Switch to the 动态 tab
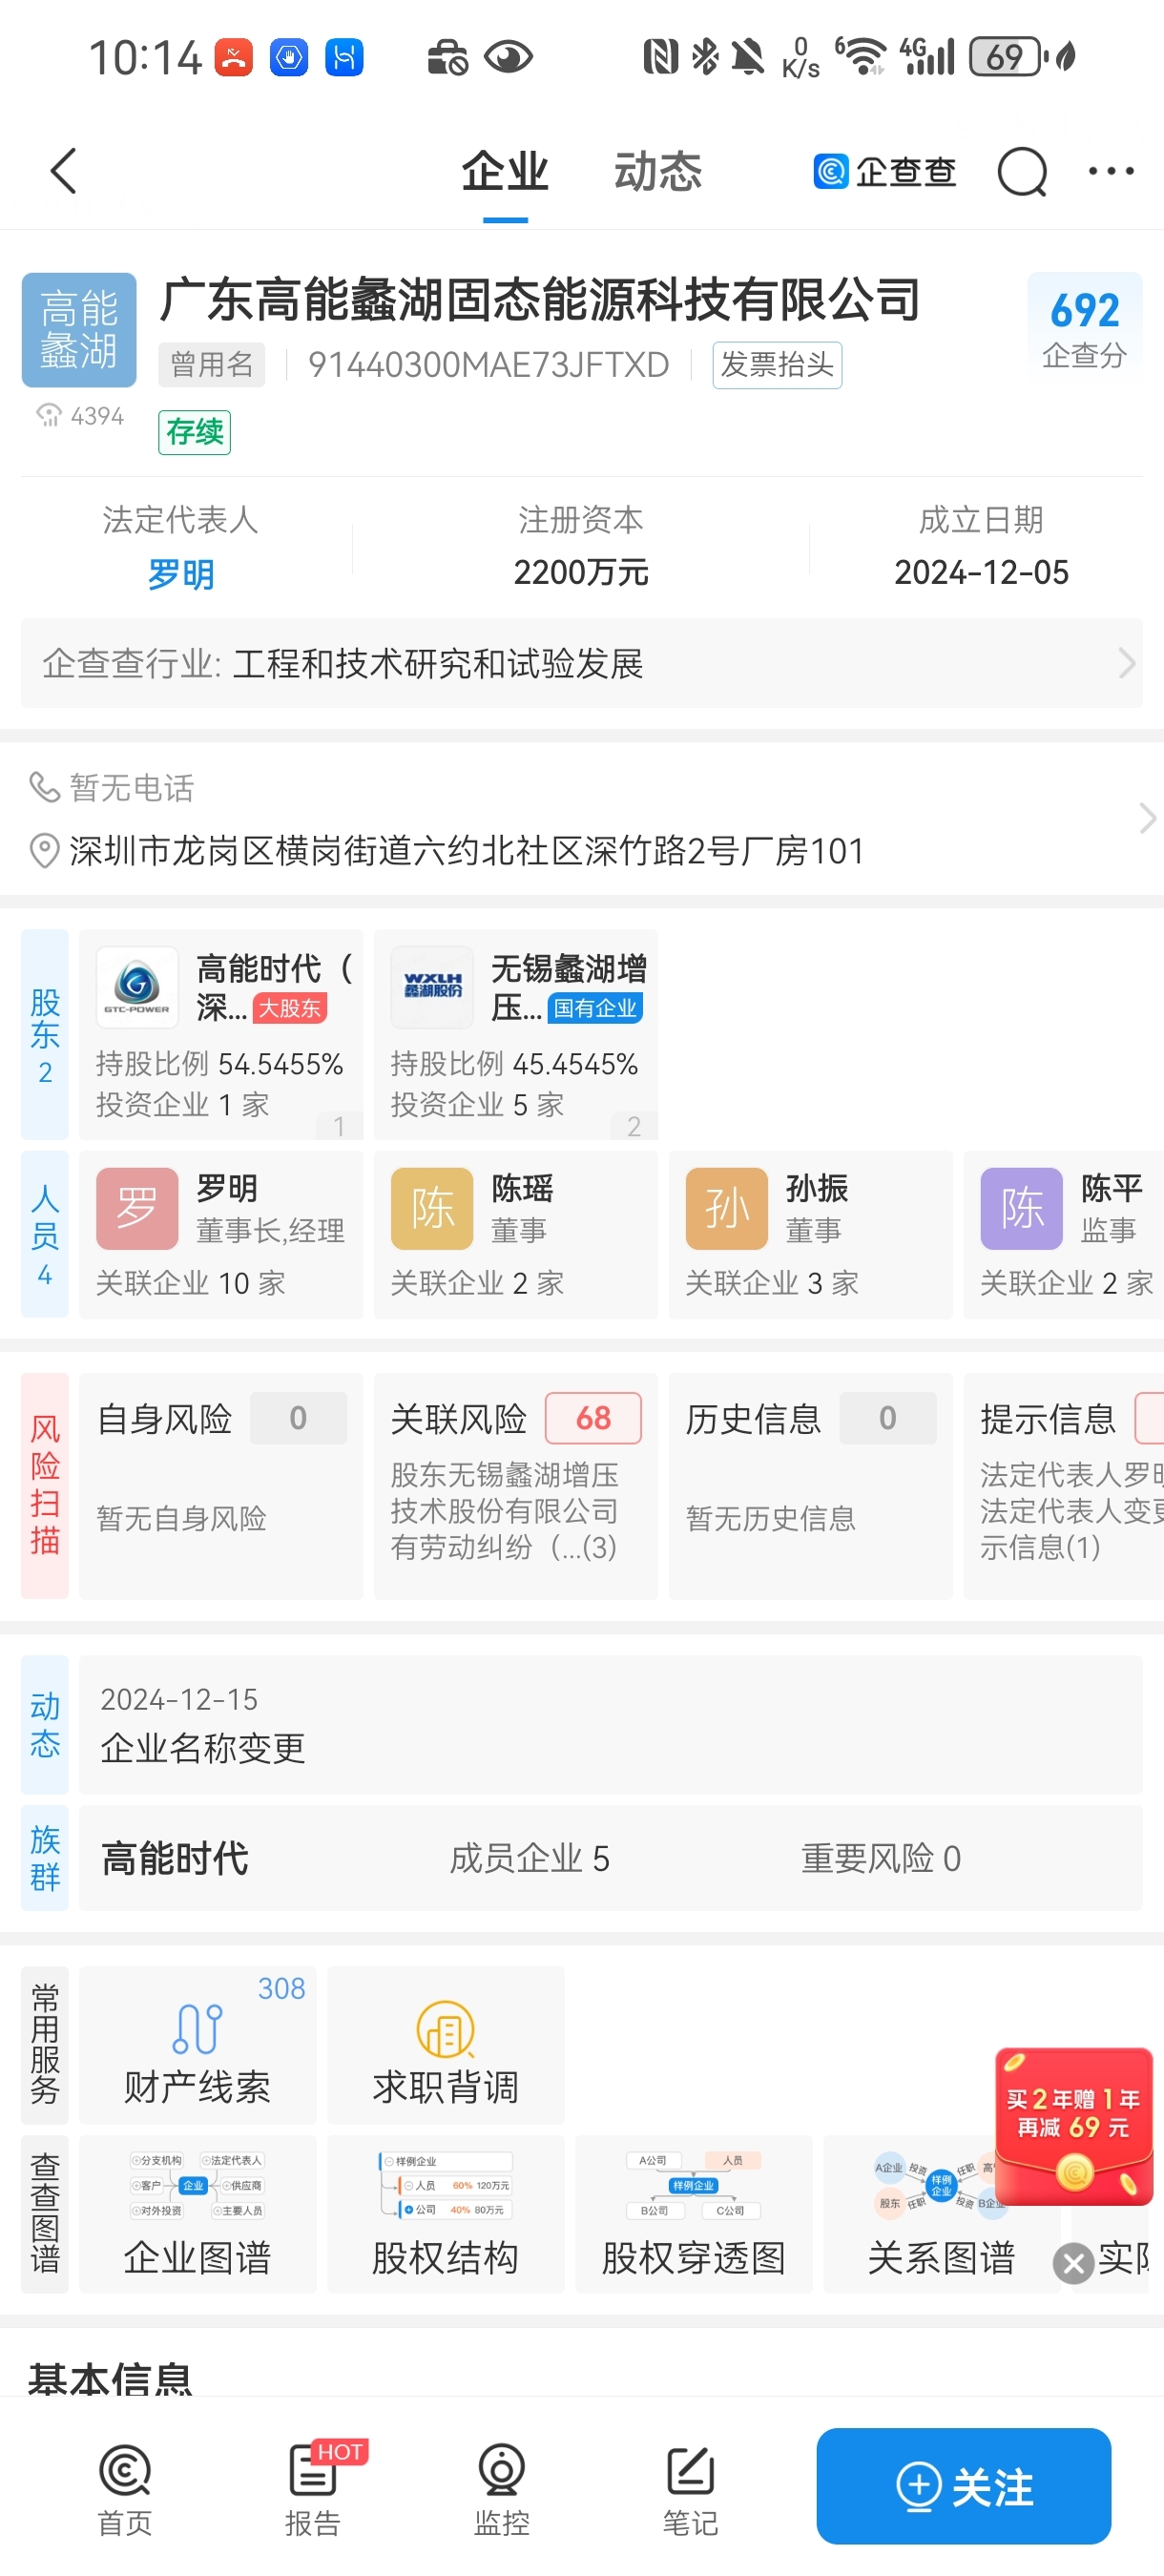The height and width of the screenshot is (2576, 1164). pyautogui.click(x=658, y=171)
